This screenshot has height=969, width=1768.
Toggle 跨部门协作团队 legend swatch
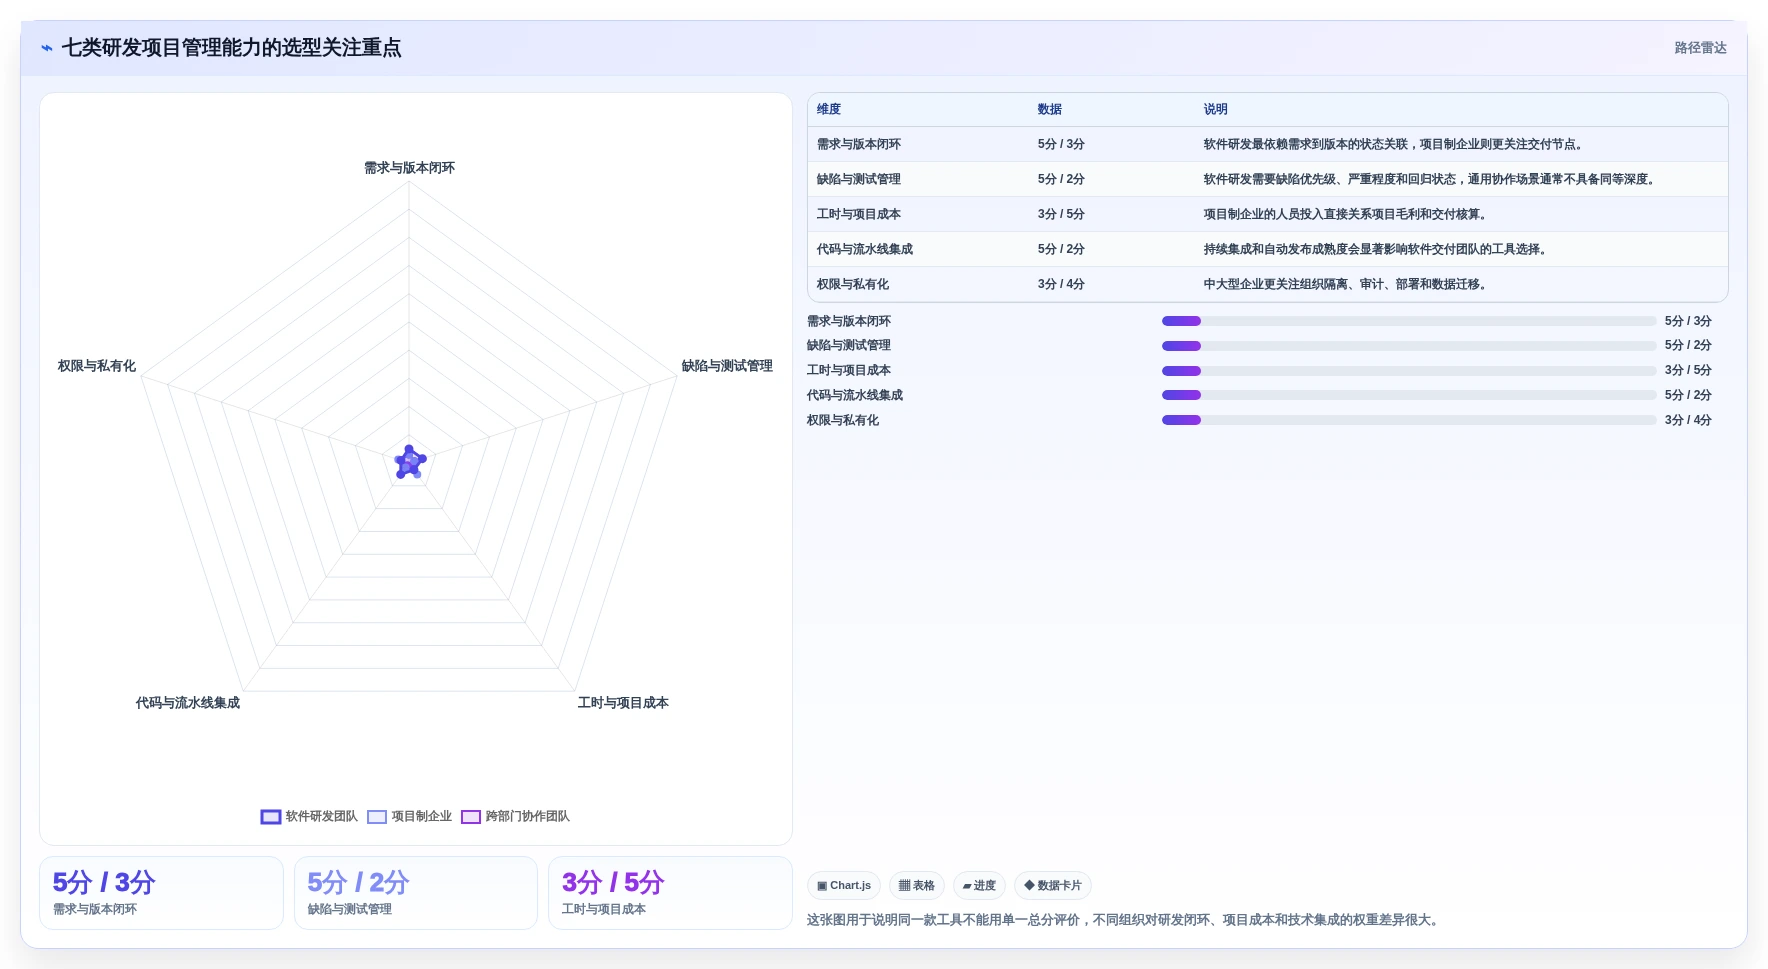click(471, 817)
